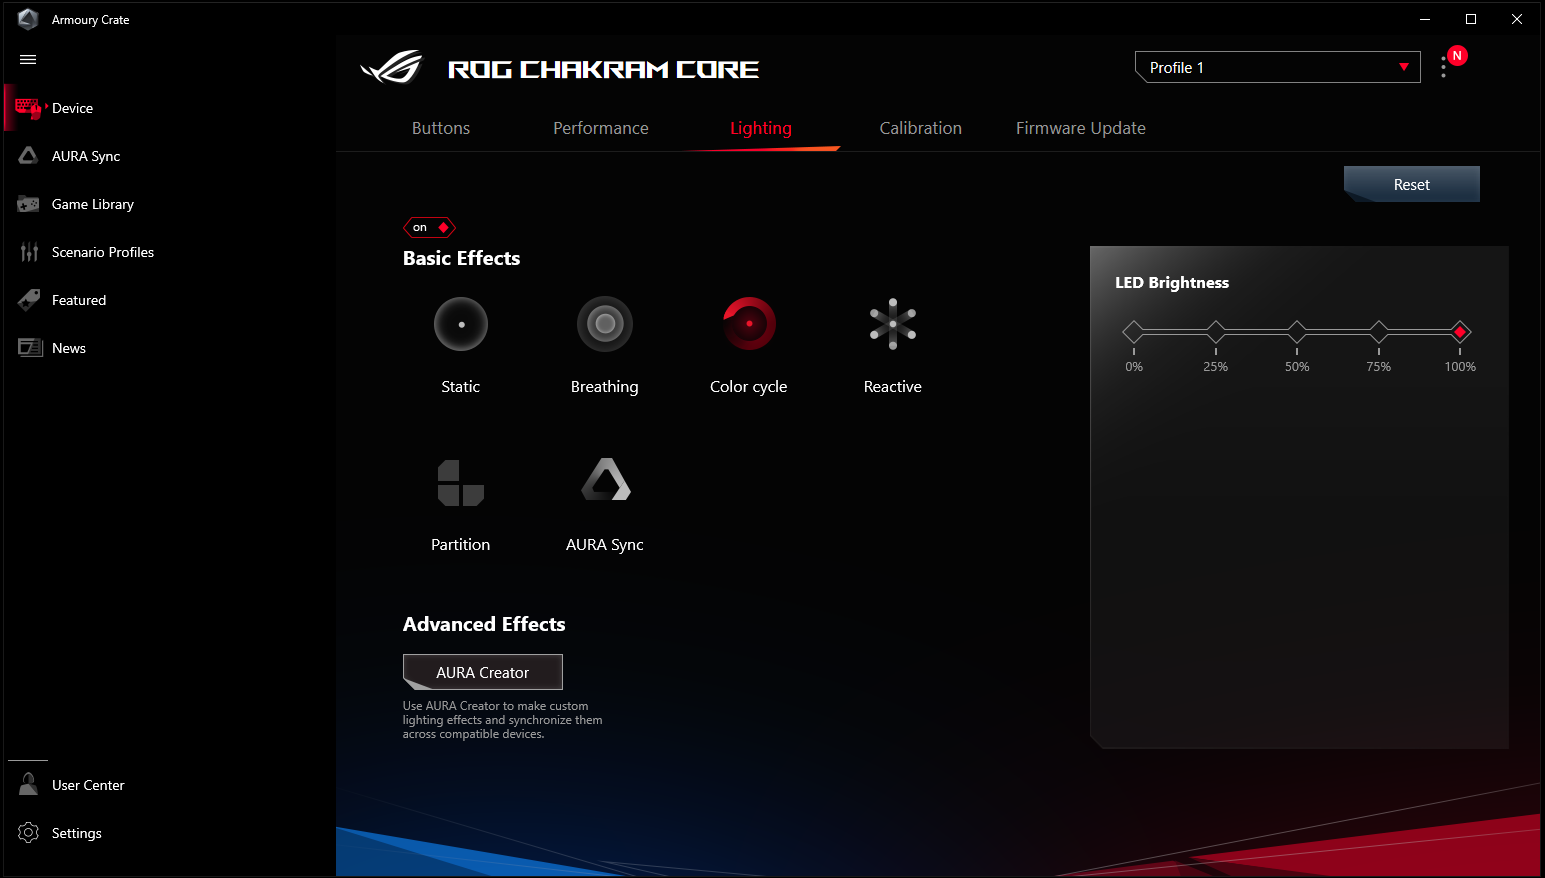
Task: Open User Center label
Action: (x=88, y=785)
